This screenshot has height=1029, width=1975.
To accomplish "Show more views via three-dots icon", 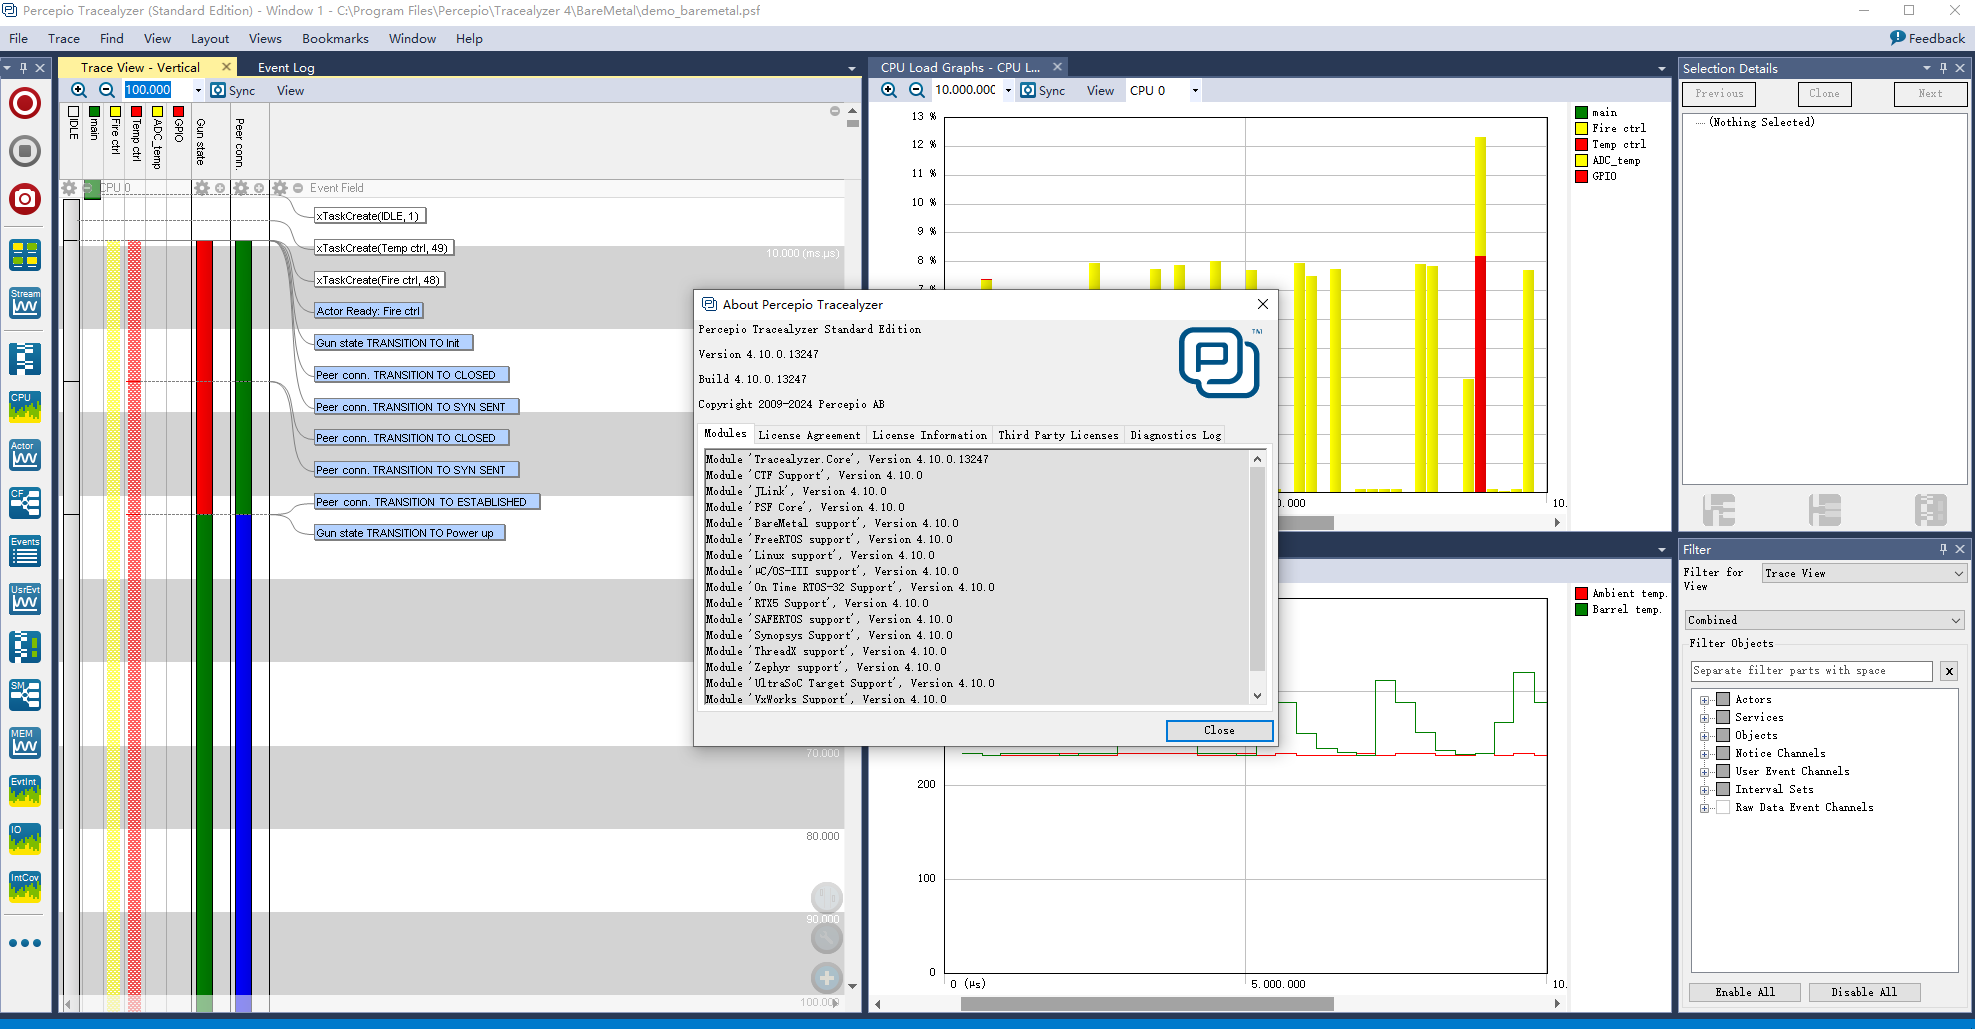I will (25, 943).
